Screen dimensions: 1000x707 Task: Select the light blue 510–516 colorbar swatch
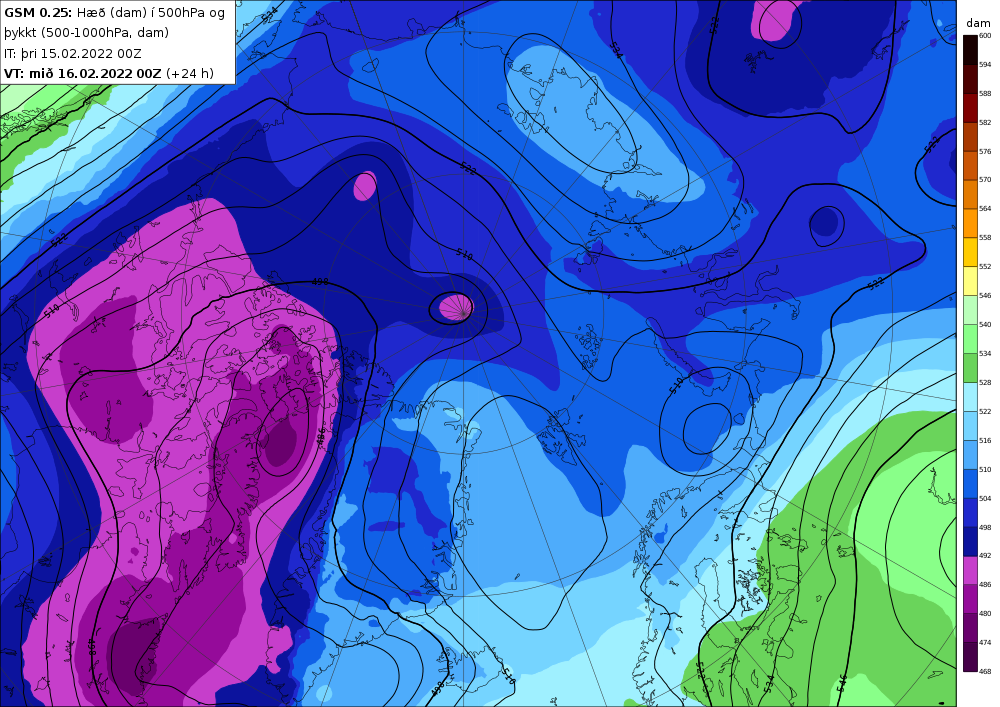(970, 455)
